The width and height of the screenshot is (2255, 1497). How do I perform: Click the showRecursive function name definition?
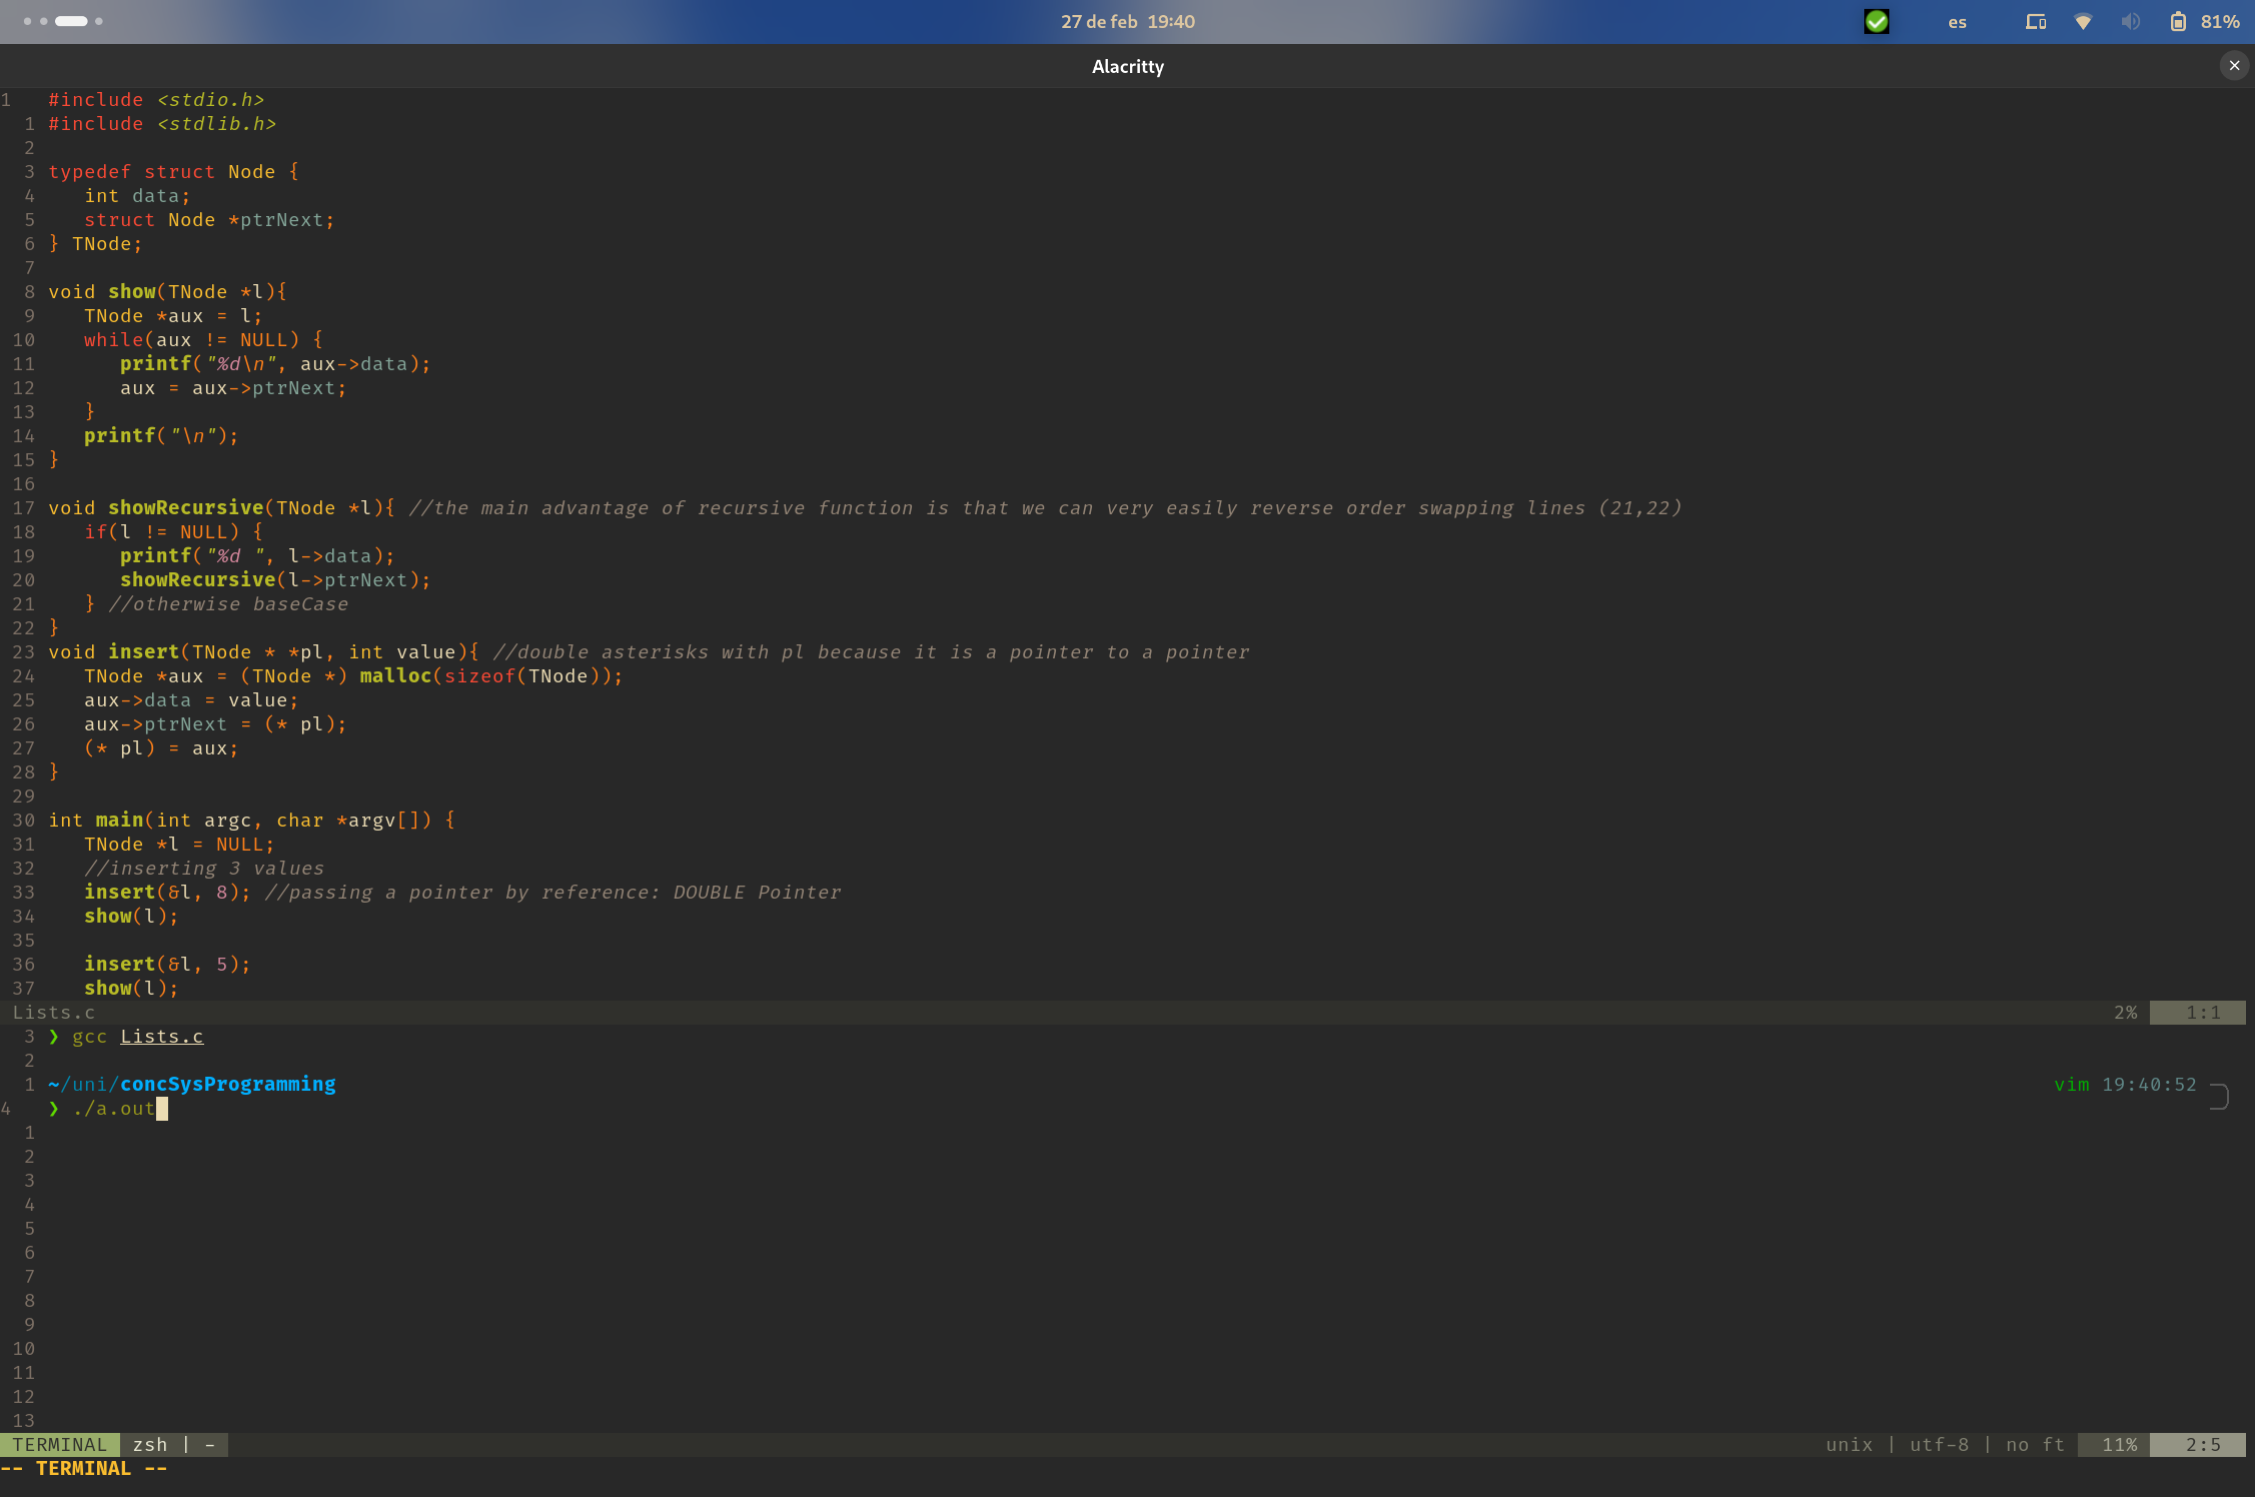coord(186,508)
